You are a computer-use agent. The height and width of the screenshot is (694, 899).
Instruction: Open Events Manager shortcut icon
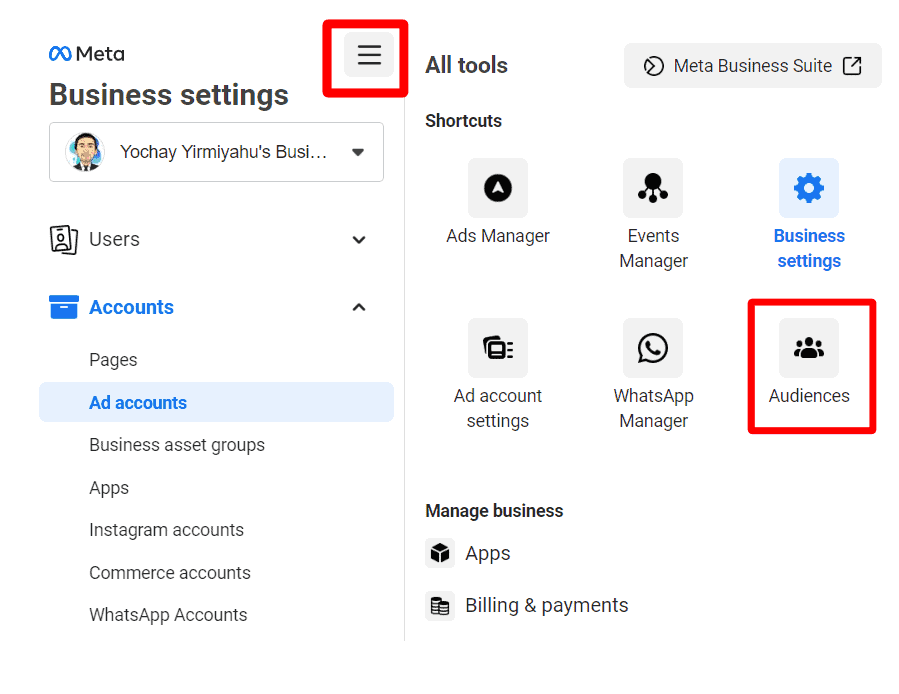(x=653, y=188)
